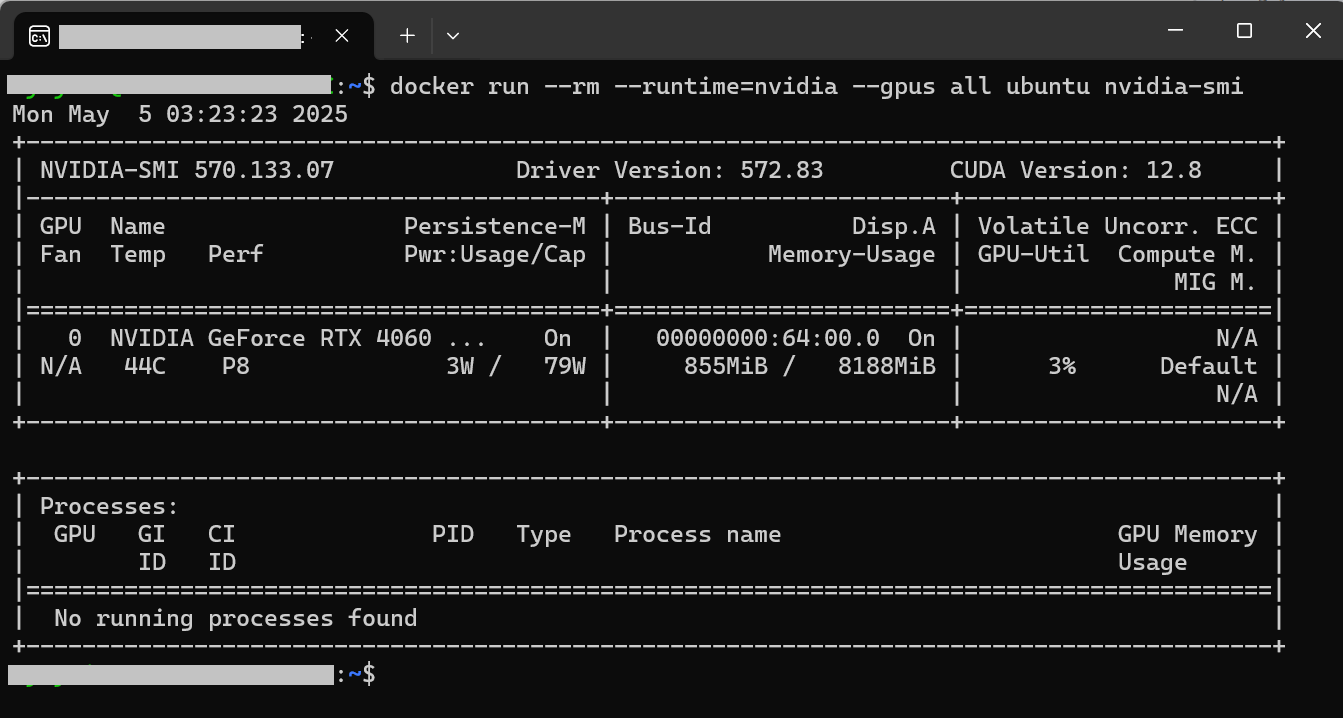Click the NVIDIA-SMI 570.133.07 version text
Screen dimensions: 1343x718
tap(187, 170)
